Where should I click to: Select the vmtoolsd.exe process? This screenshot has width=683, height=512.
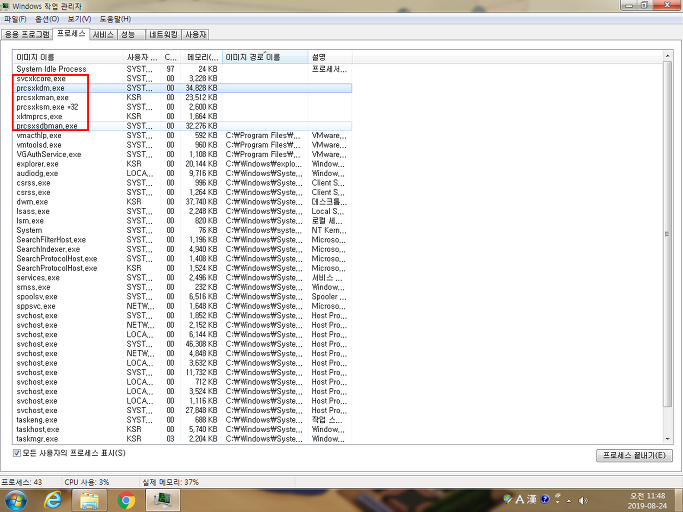tap(182, 145)
